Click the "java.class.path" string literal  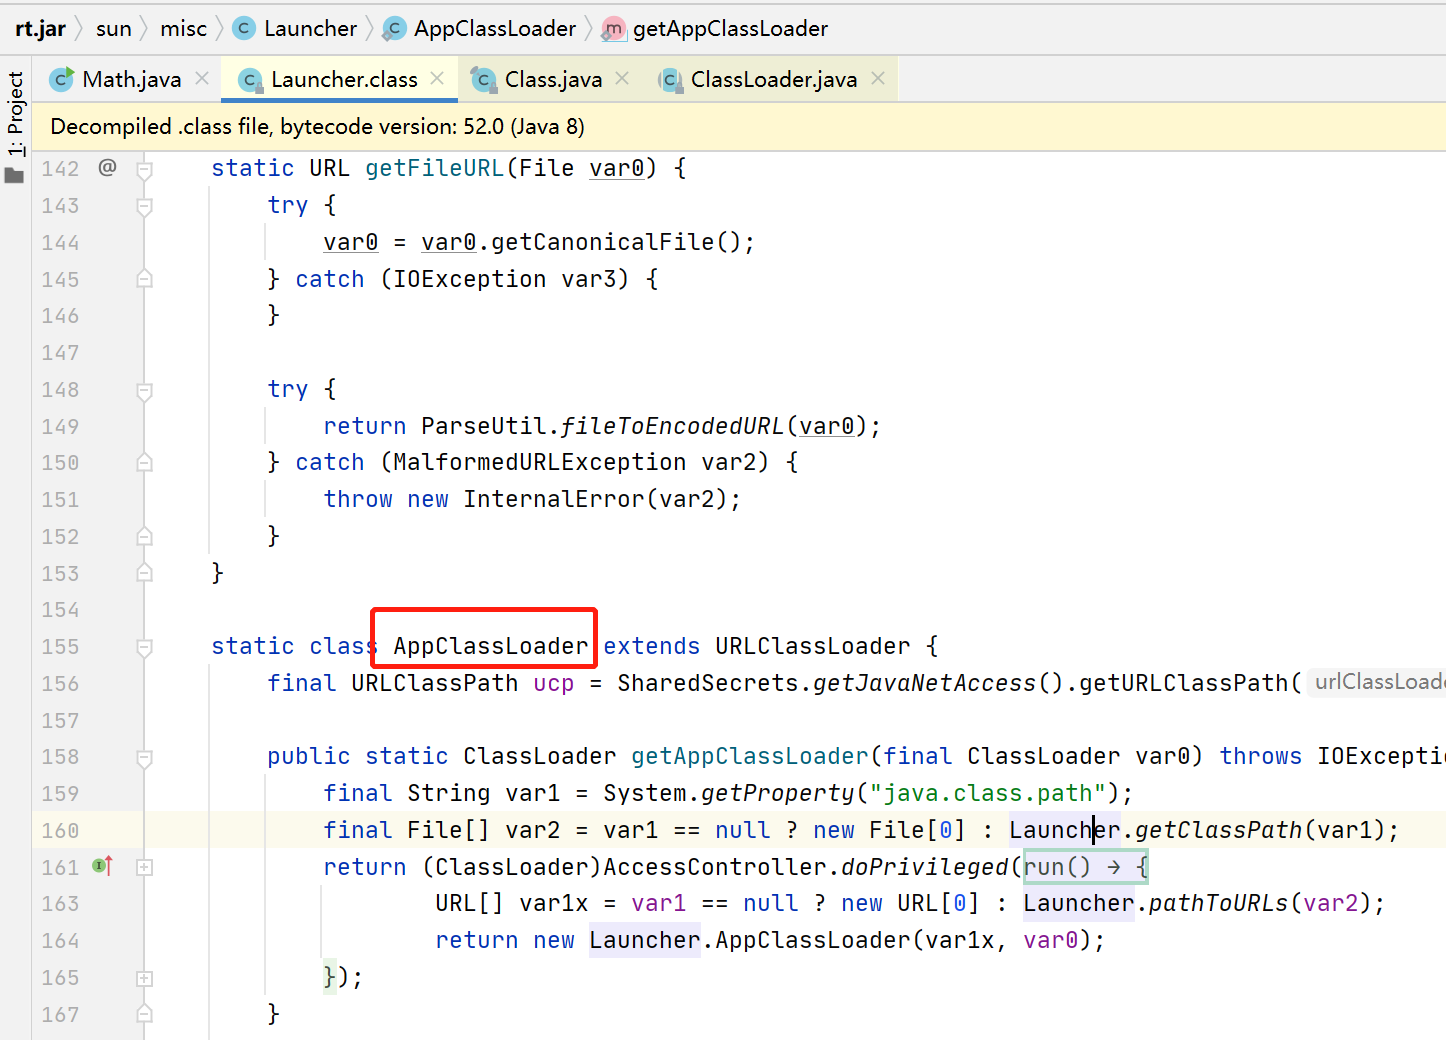click(x=987, y=793)
